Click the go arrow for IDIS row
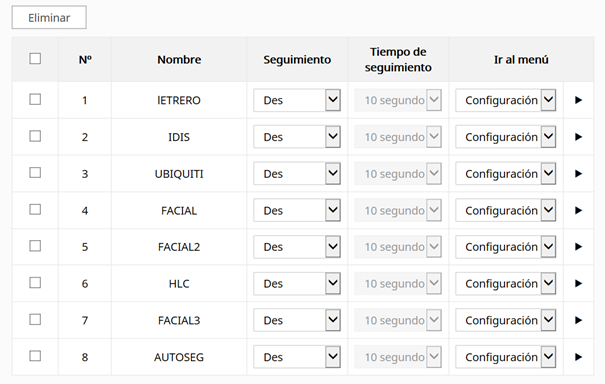 578,137
